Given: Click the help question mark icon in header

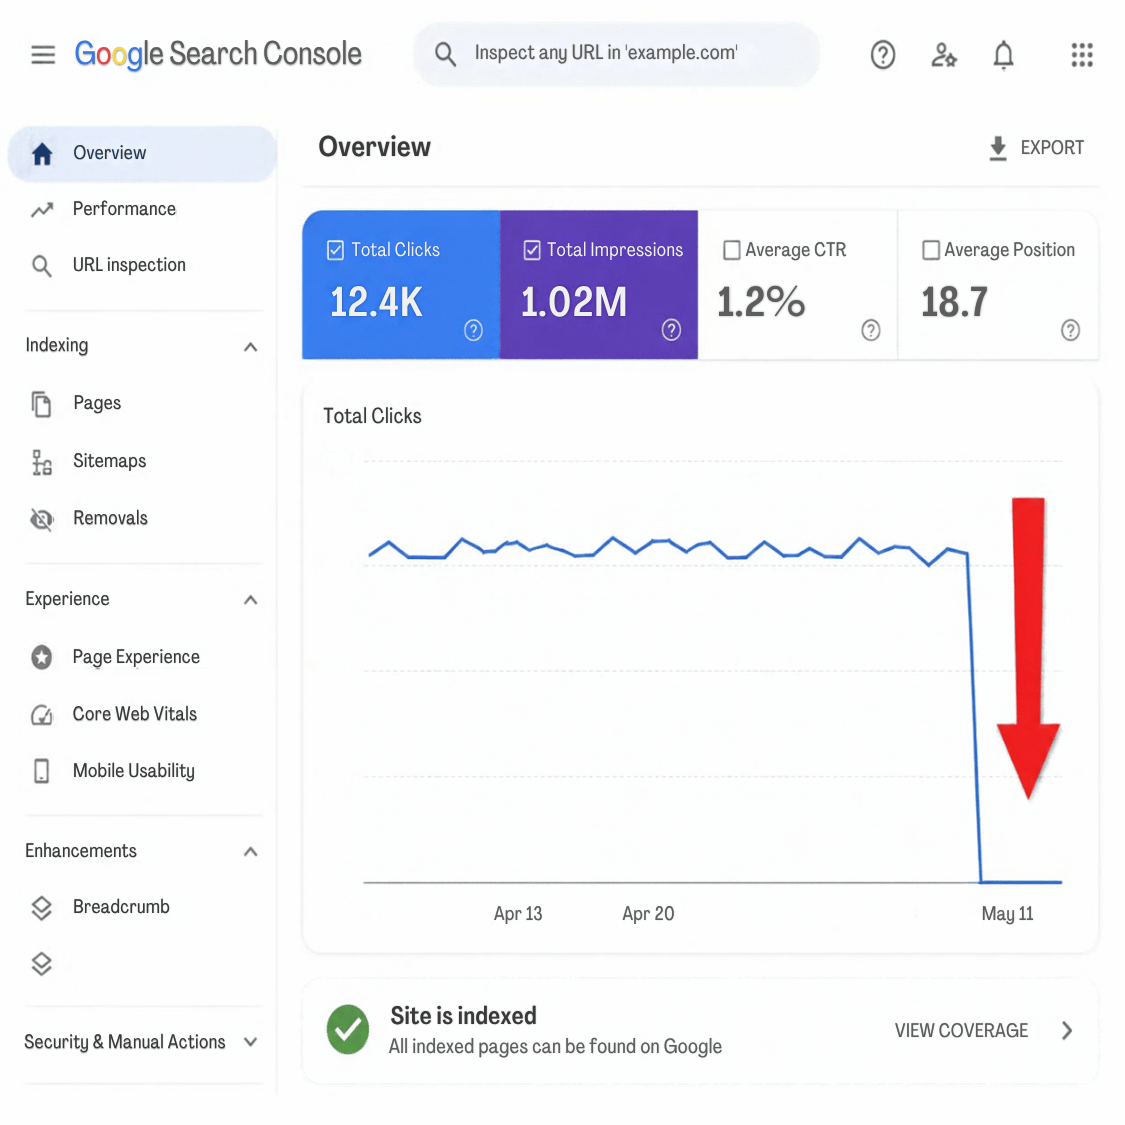Looking at the screenshot, I should click(882, 55).
